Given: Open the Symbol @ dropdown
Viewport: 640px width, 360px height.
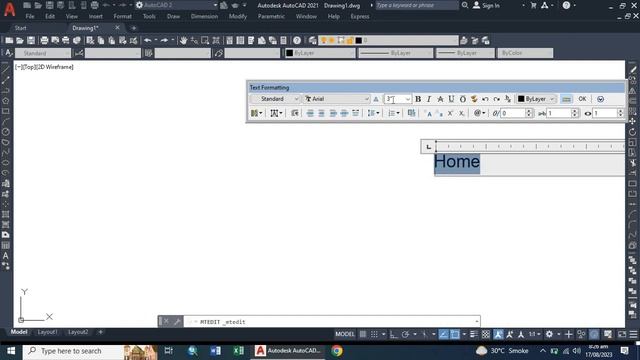Looking at the screenshot, I should (x=479, y=113).
